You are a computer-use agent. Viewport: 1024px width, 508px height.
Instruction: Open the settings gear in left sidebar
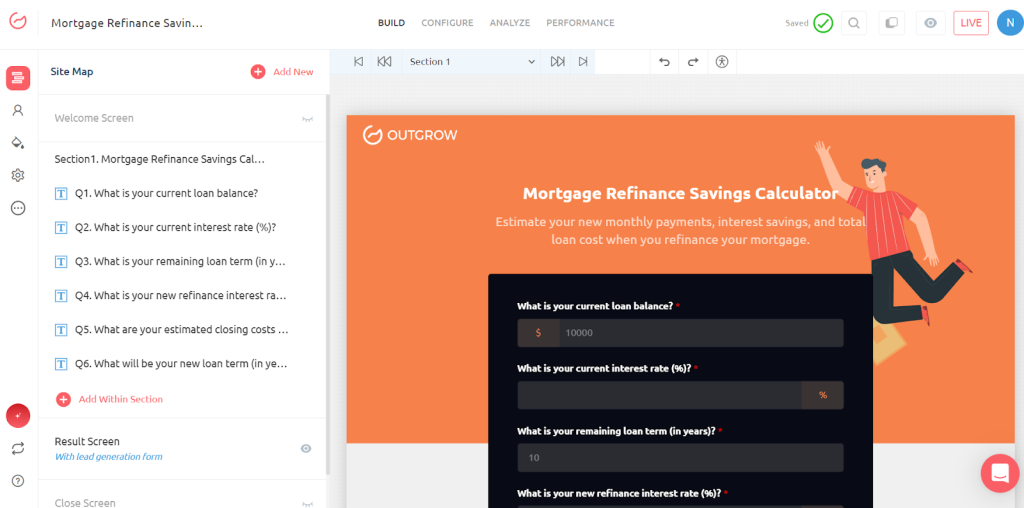point(17,175)
